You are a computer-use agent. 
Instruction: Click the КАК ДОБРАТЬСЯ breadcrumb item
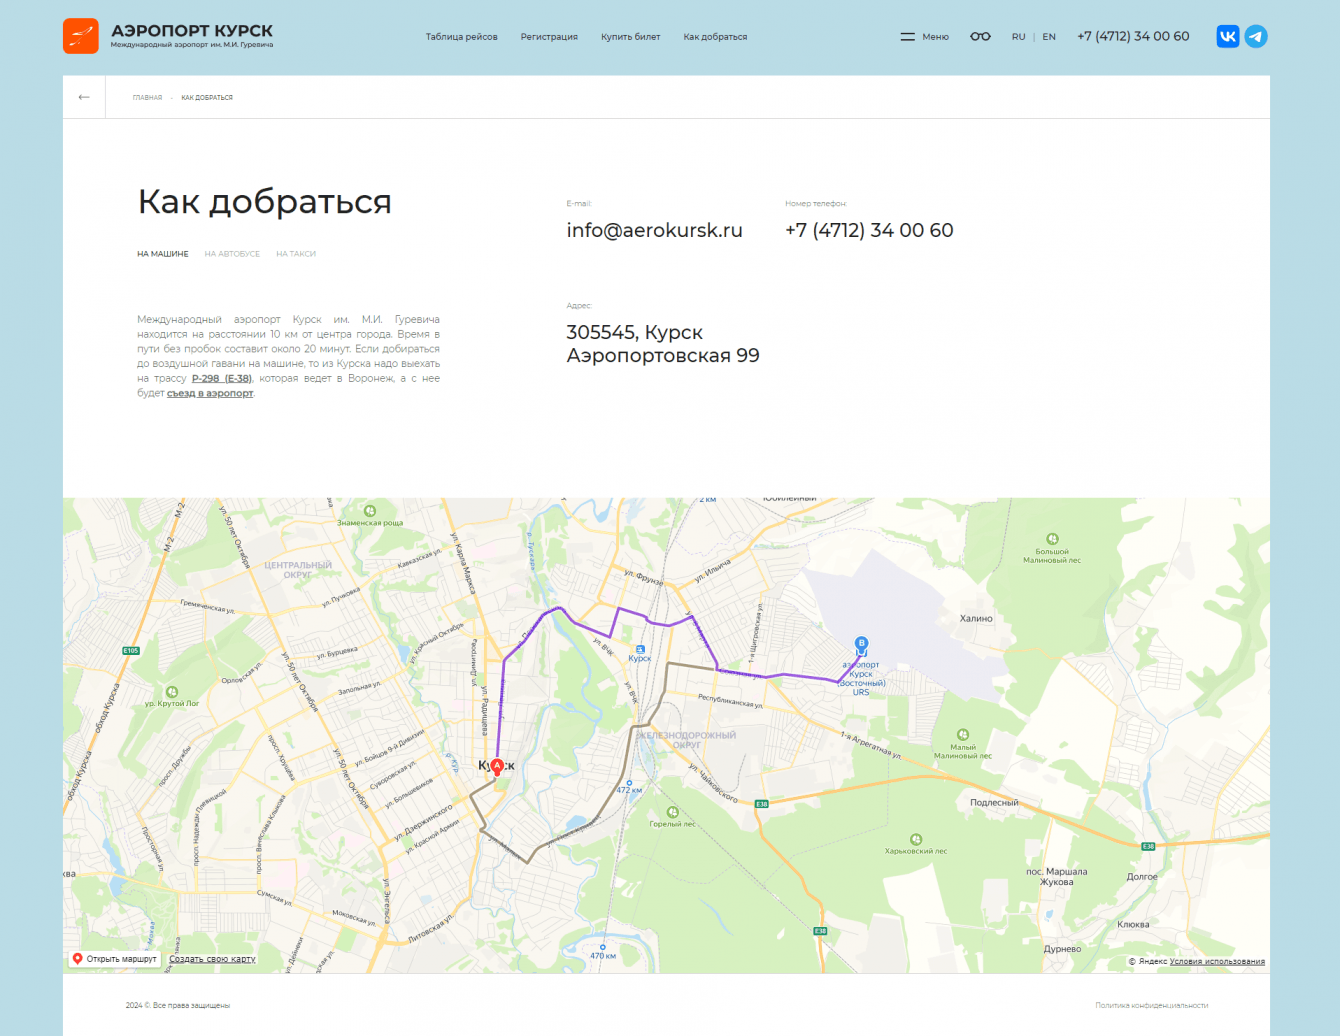(207, 98)
